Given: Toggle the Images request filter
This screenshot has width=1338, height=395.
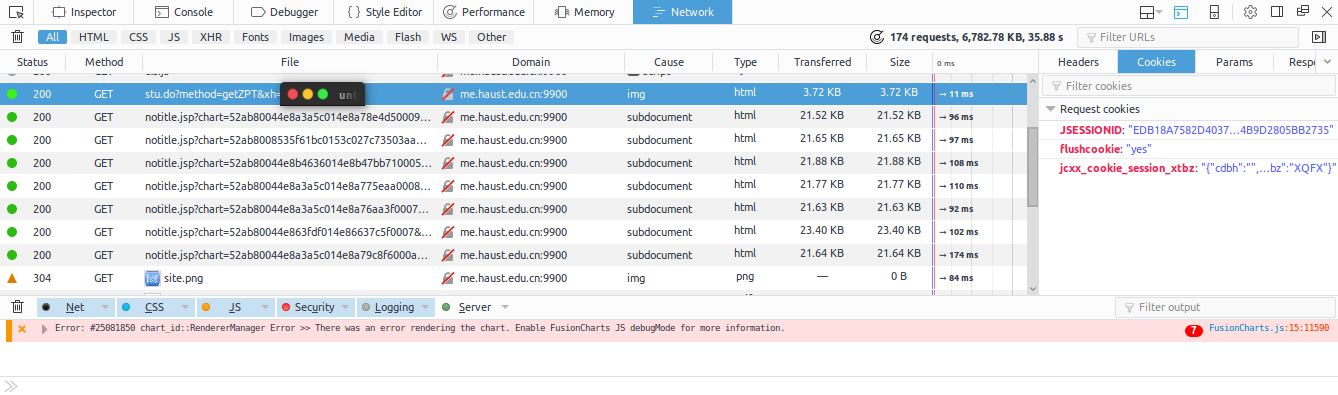Looking at the screenshot, I should point(306,37).
